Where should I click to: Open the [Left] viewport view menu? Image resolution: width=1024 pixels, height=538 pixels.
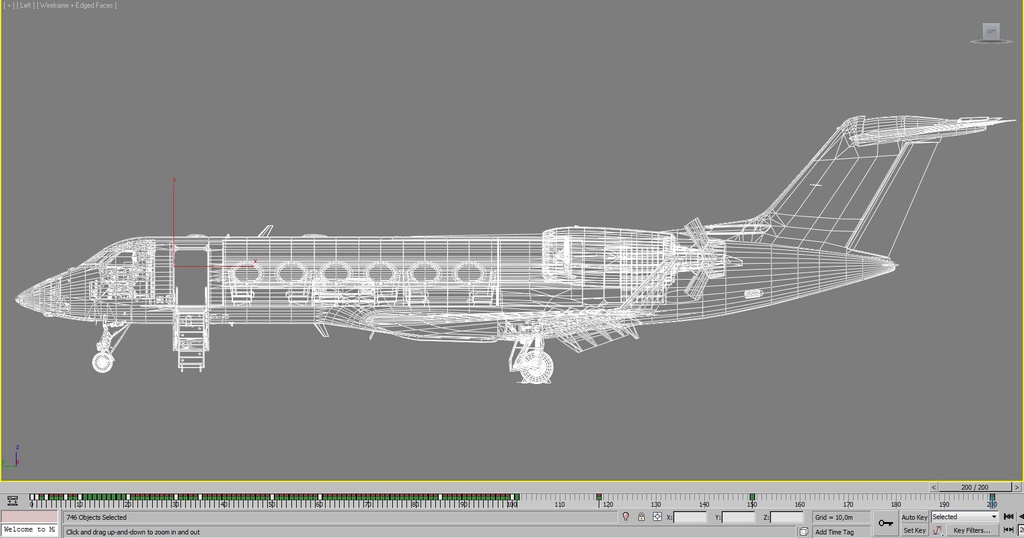[26, 5]
